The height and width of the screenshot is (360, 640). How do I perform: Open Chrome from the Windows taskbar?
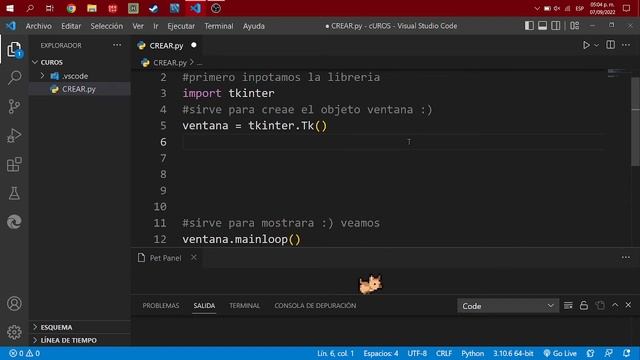[71, 8]
